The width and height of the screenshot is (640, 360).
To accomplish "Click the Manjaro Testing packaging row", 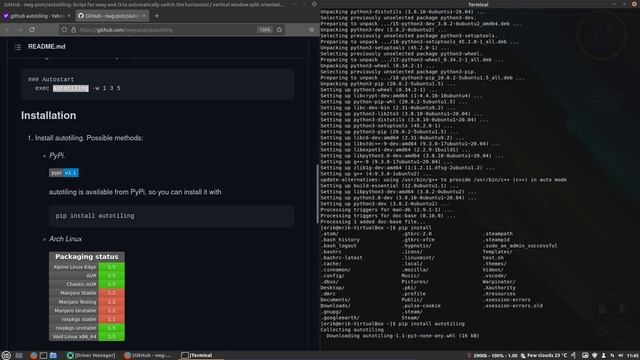I will pos(87,302).
